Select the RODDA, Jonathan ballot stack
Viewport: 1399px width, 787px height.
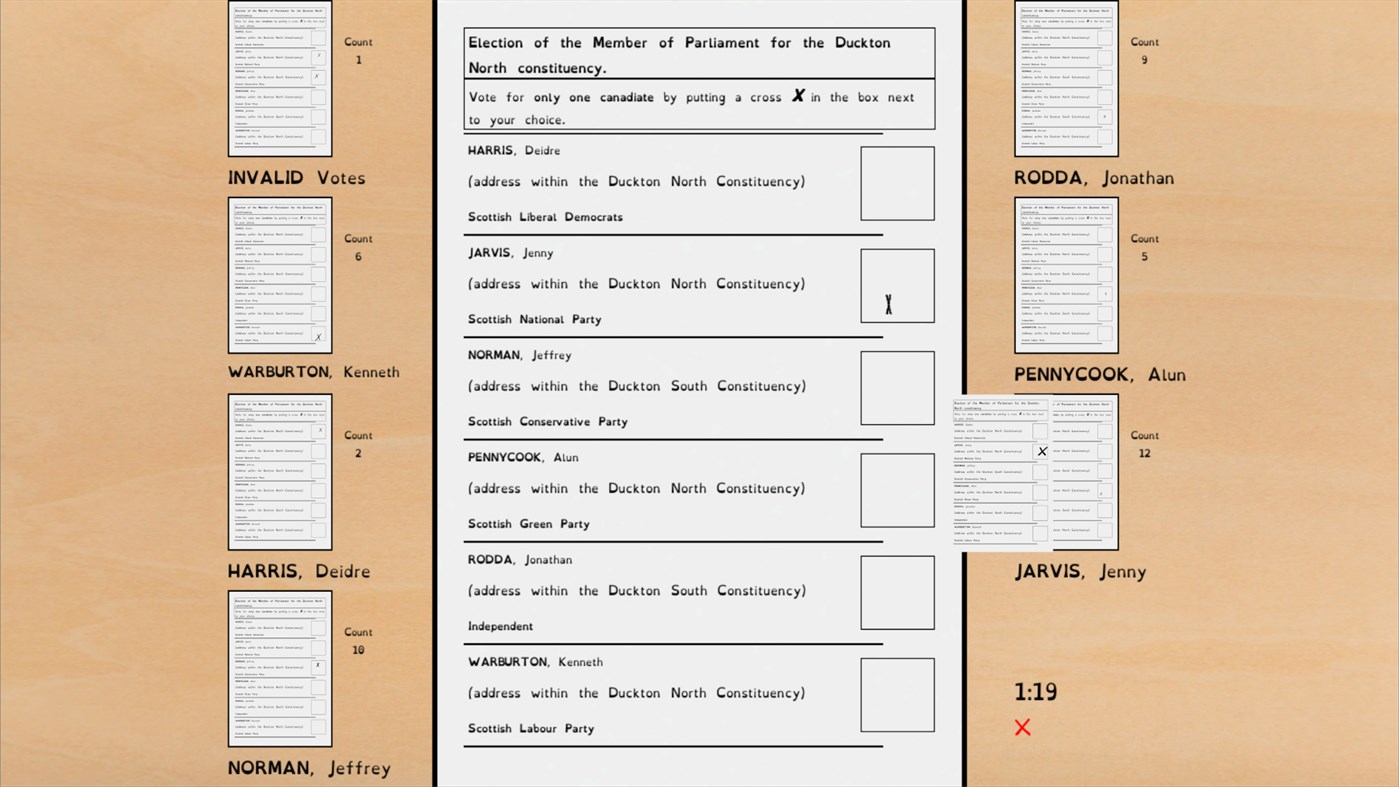tap(1066, 78)
